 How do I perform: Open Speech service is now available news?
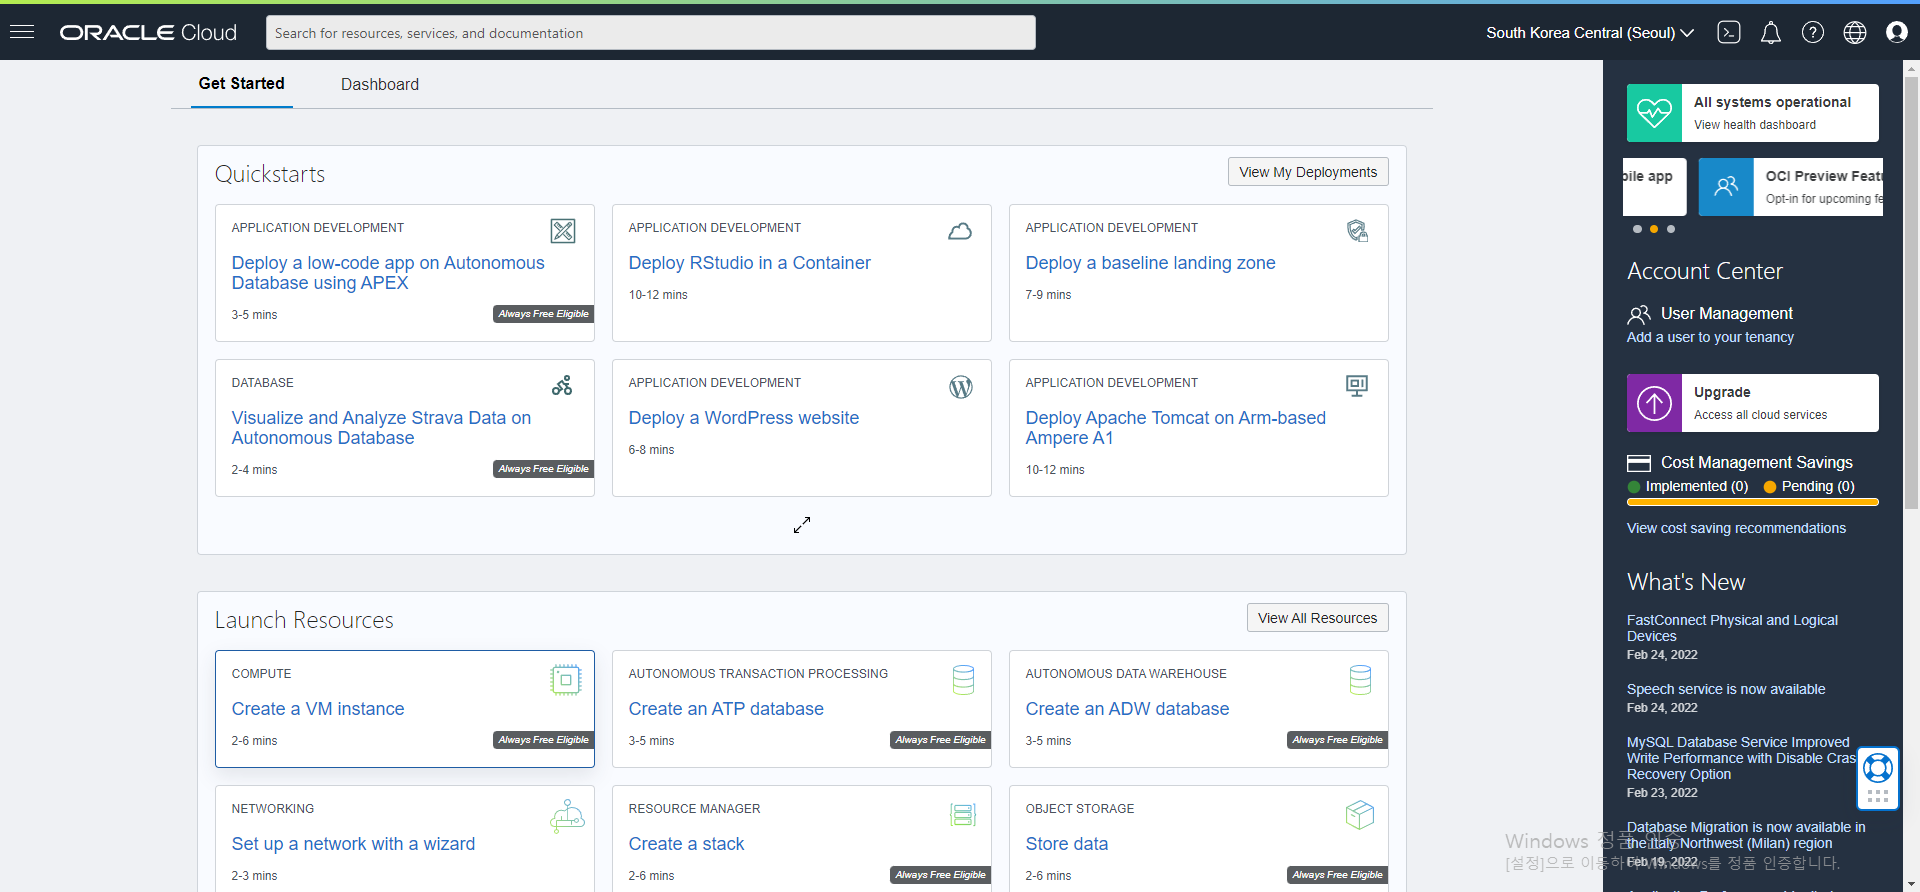[x=1726, y=689]
